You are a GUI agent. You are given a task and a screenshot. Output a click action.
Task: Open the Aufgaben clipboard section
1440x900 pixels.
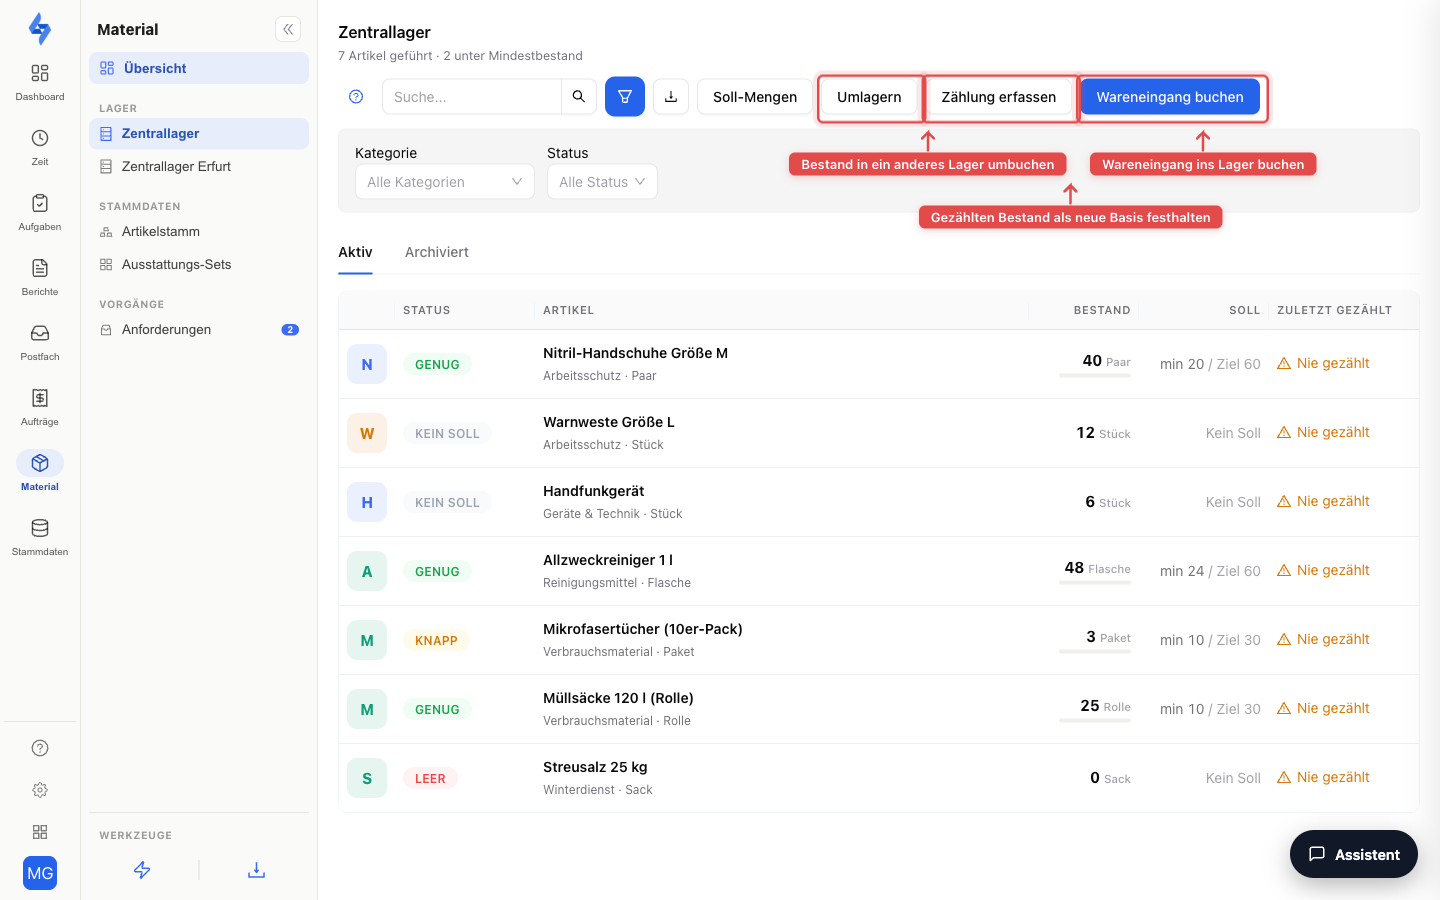click(40, 212)
